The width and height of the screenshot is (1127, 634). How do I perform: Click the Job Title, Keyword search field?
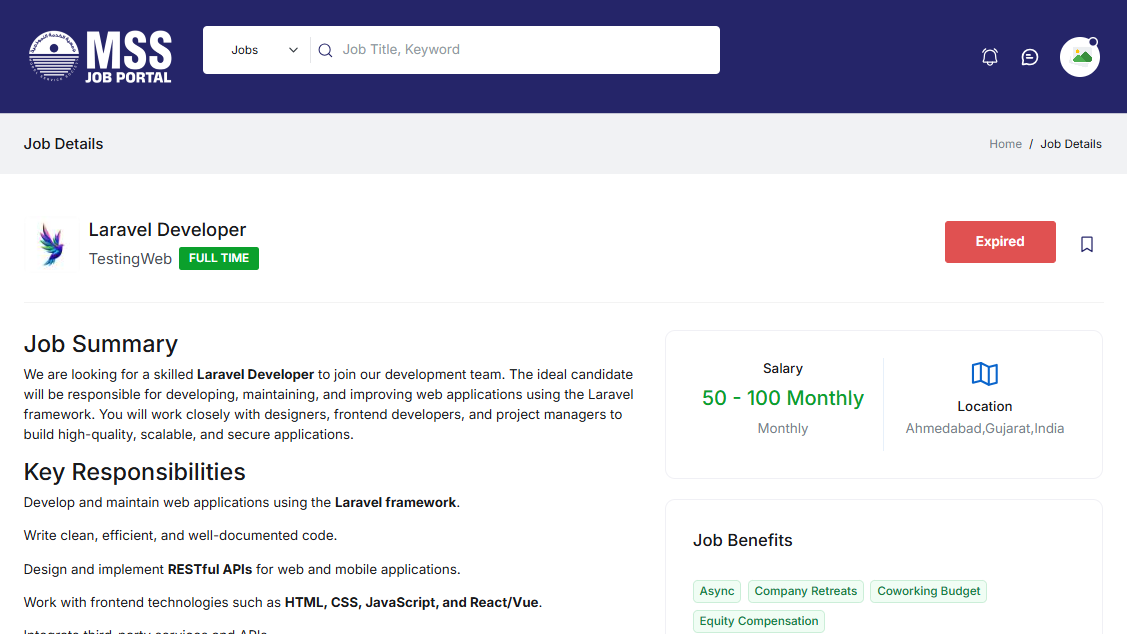click(x=520, y=50)
